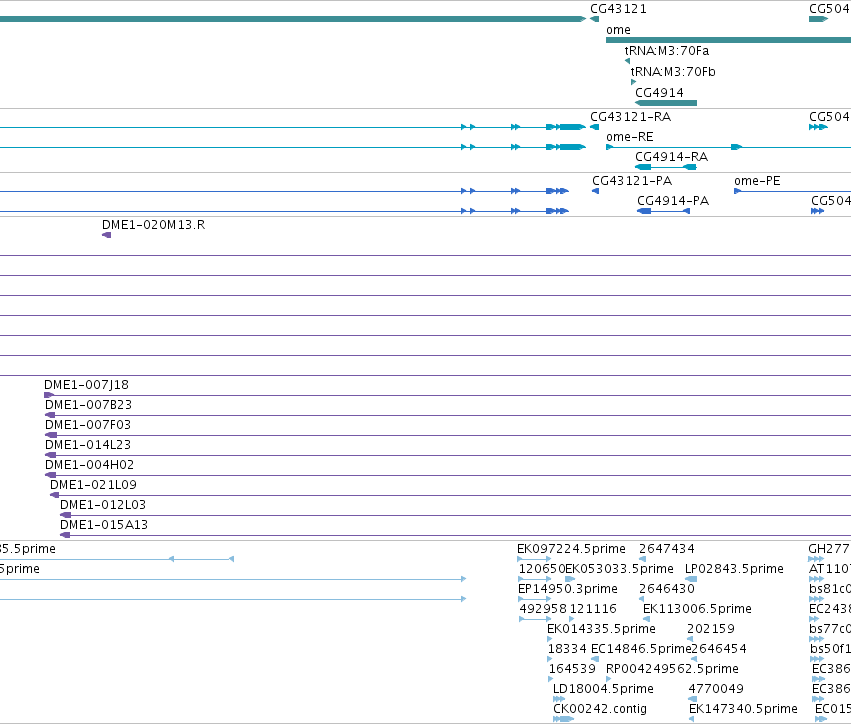Click the CG43121 gene label
Screen dimensions: 851x724
[x=618, y=9]
